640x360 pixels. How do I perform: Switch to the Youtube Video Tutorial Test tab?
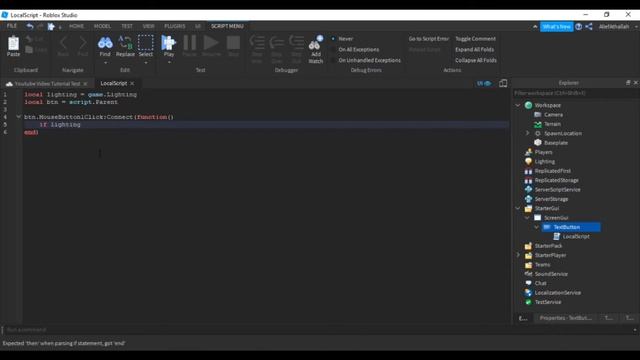click(47, 84)
